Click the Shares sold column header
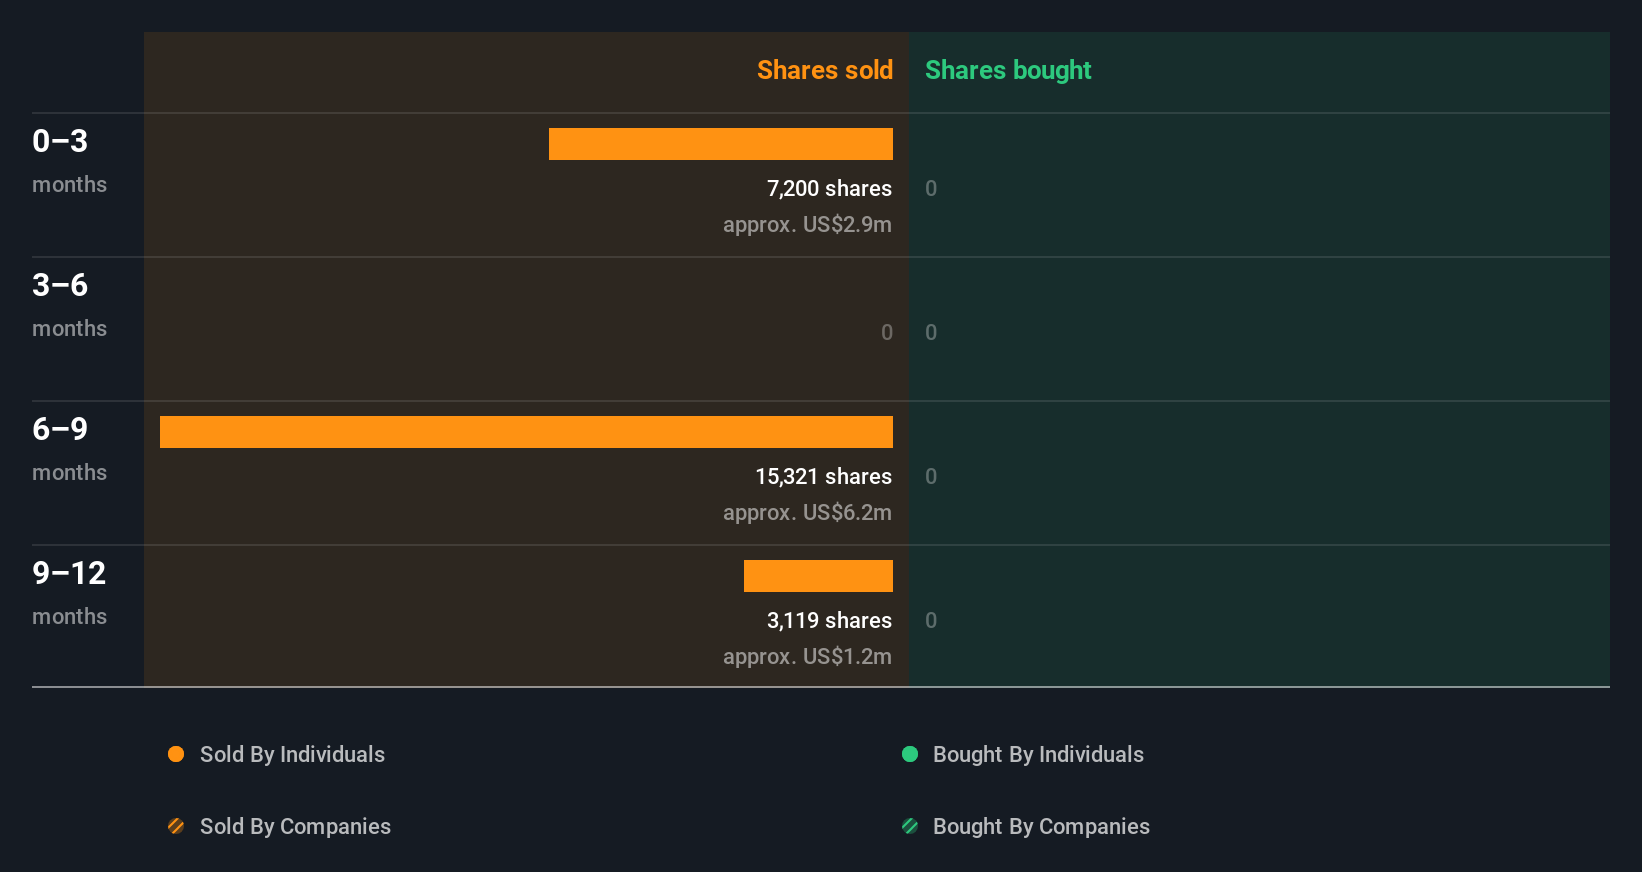This screenshot has width=1642, height=872. point(825,70)
